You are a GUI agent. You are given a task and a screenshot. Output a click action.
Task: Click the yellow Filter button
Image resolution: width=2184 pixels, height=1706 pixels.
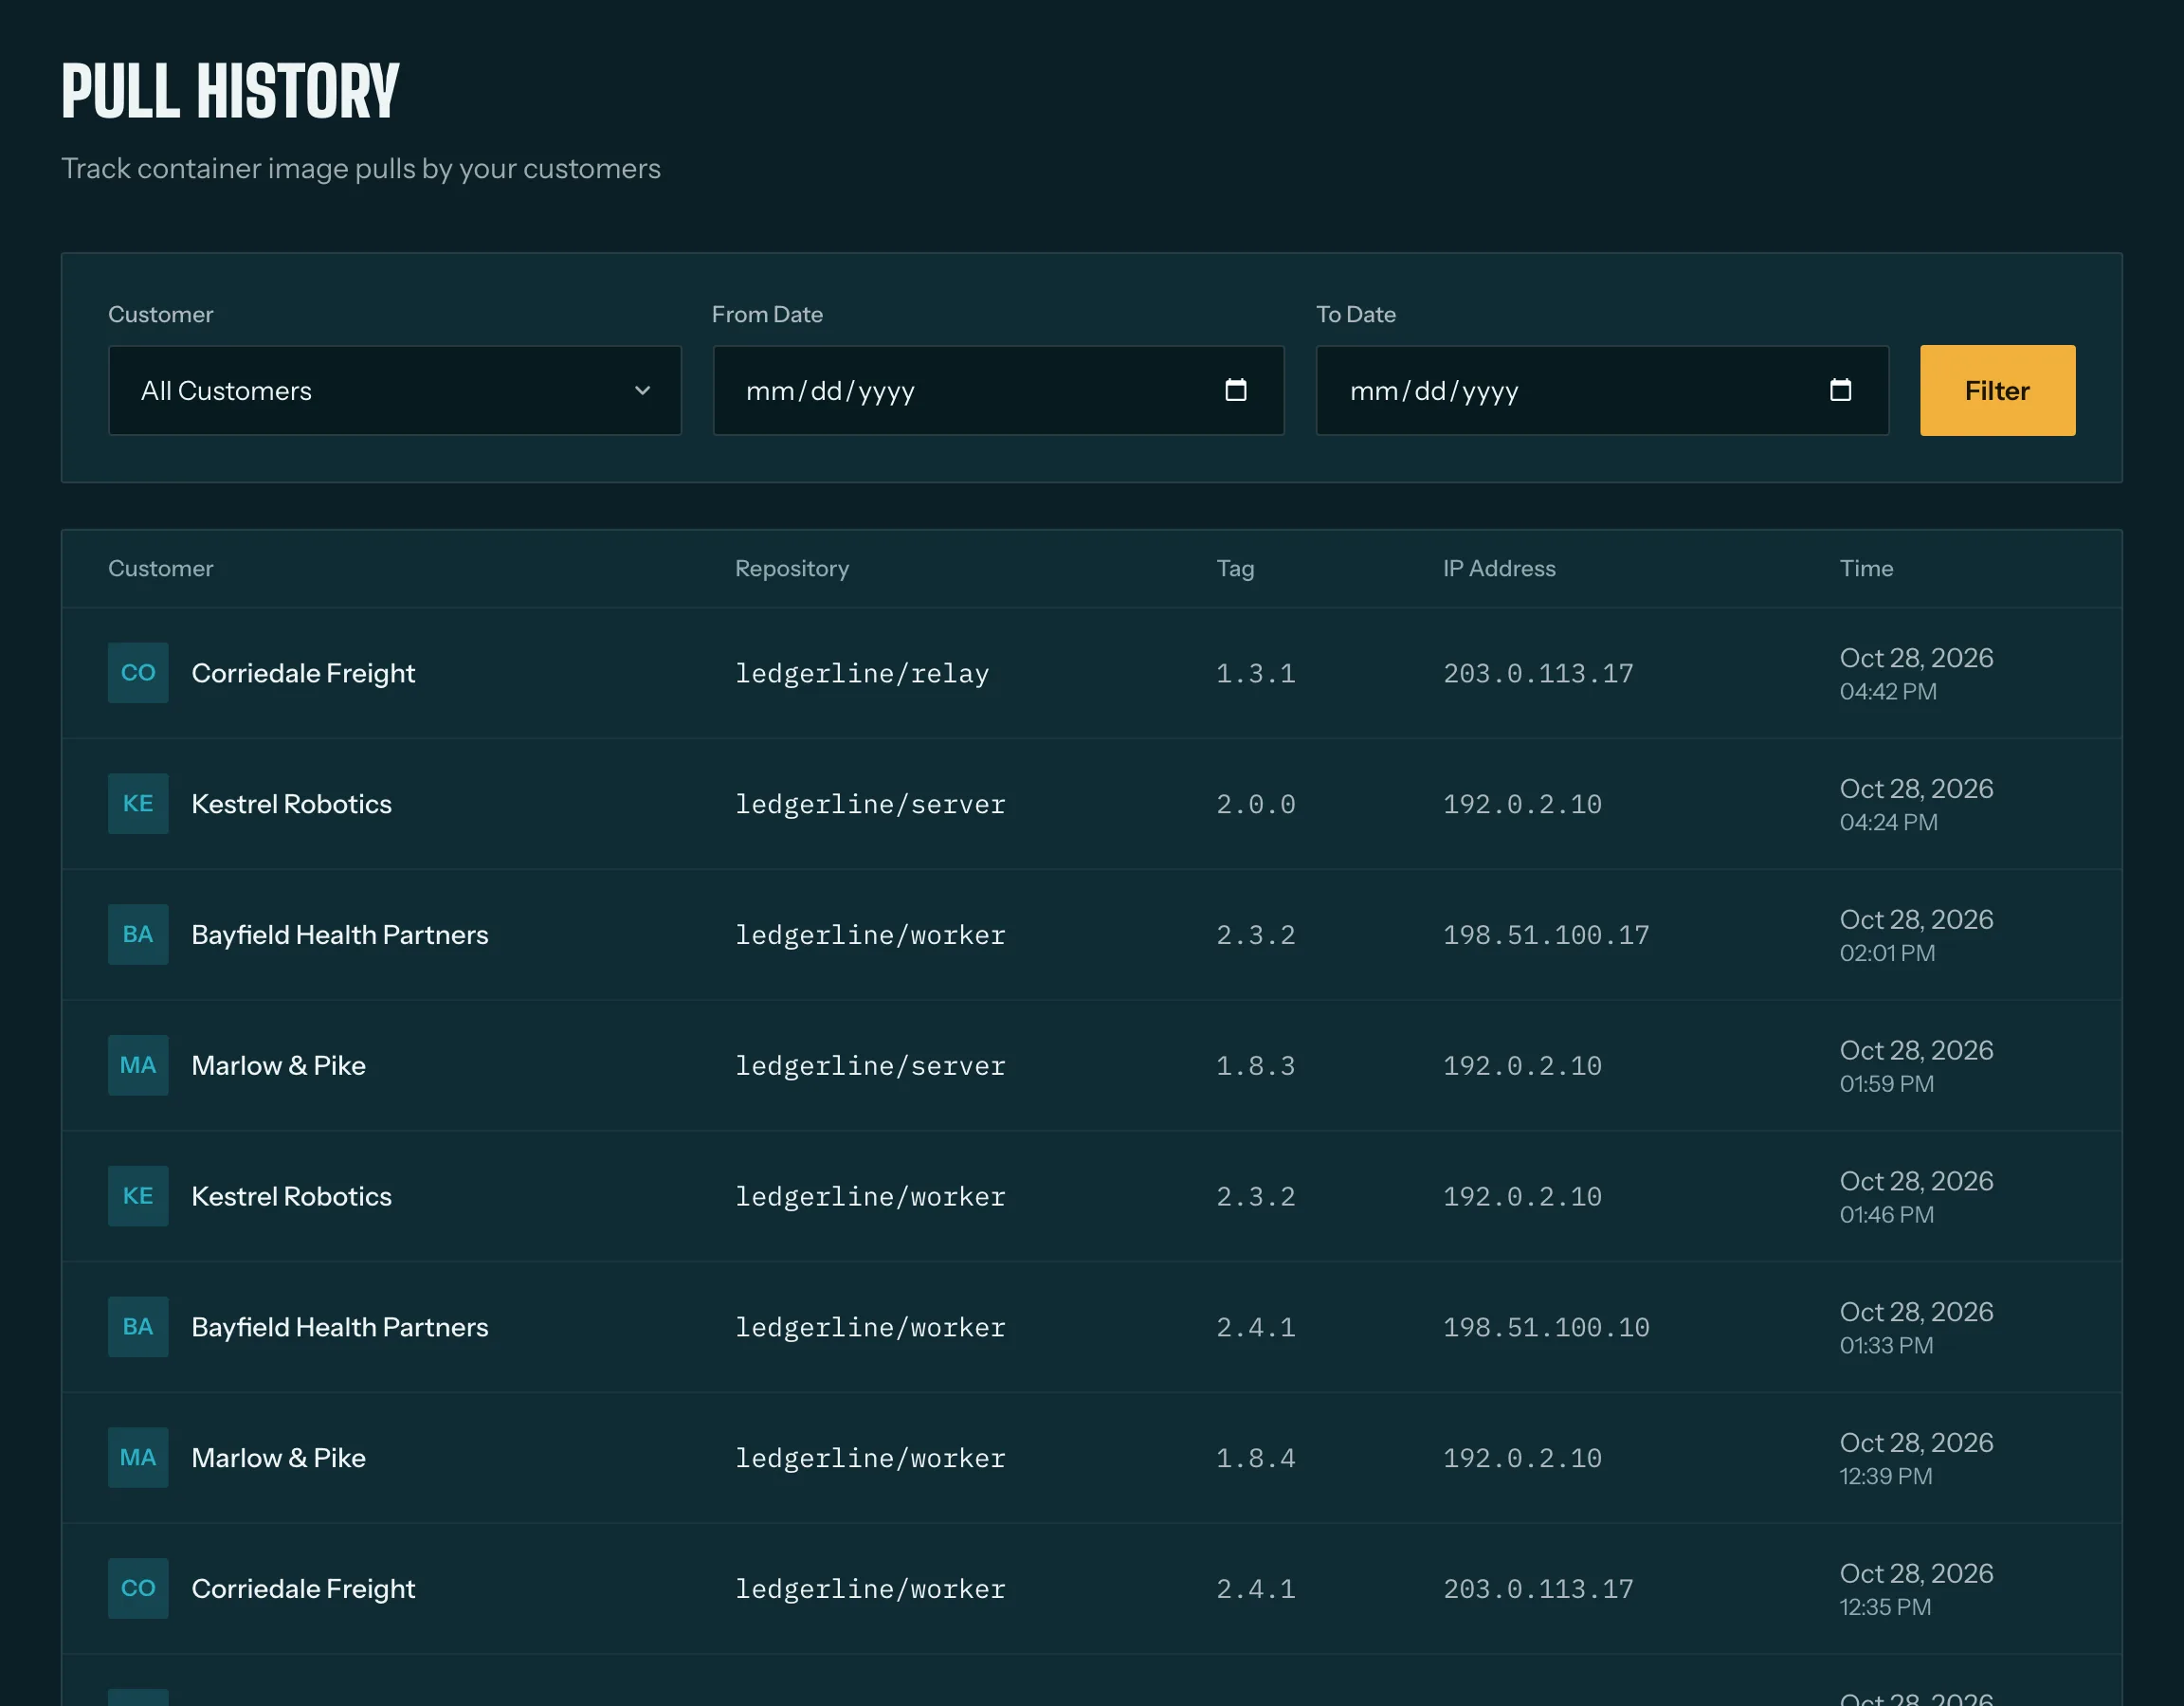[x=1997, y=390]
